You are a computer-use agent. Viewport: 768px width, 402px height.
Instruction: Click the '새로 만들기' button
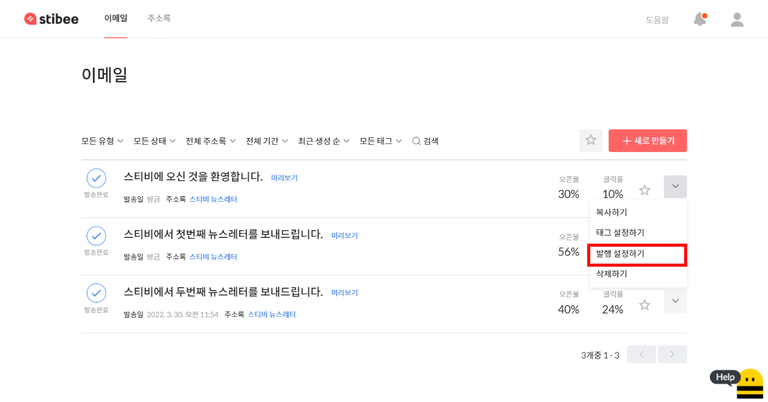647,141
